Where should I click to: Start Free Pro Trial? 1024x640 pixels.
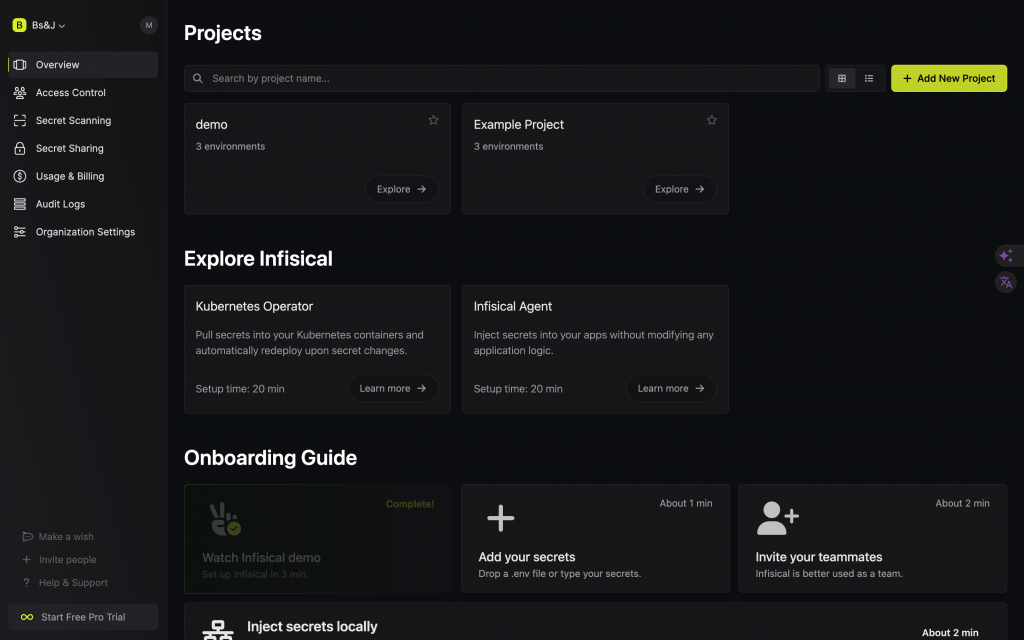tap(83, 617)
